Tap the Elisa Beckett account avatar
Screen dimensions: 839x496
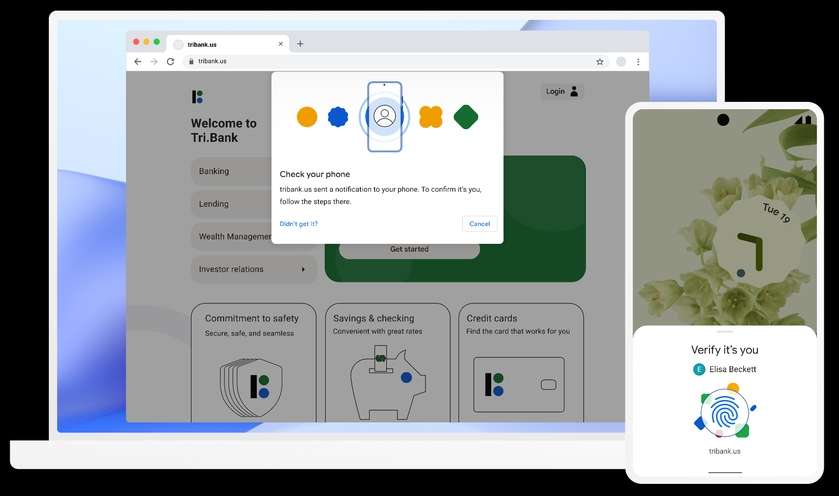(x=699, y=369)
